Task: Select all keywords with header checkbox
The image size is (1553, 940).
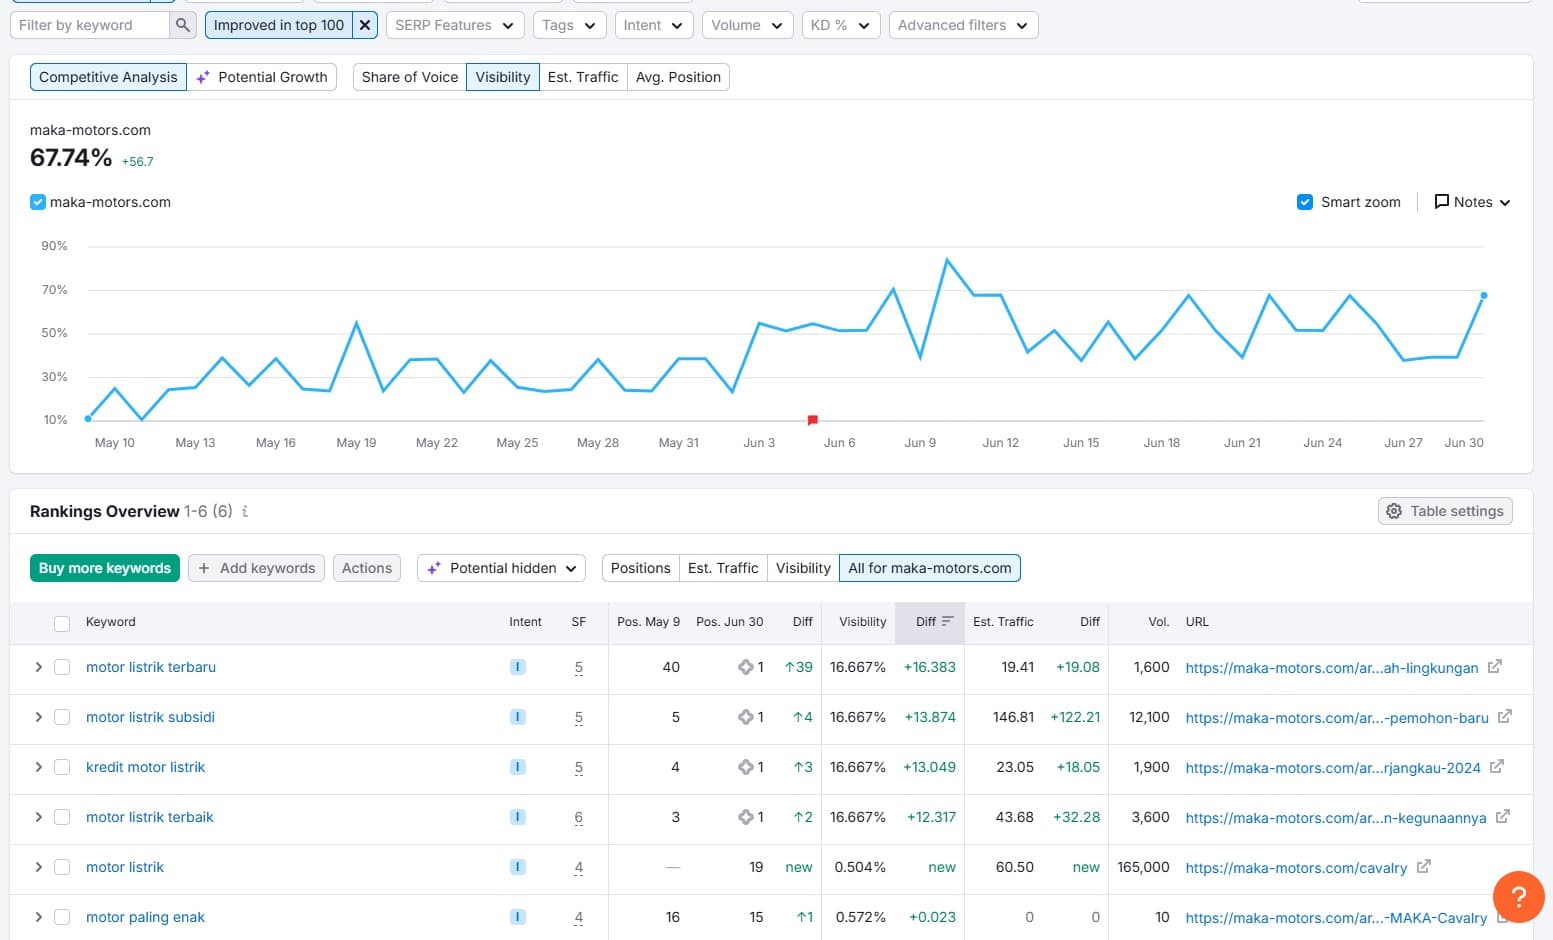Action: tap(62, 623)
